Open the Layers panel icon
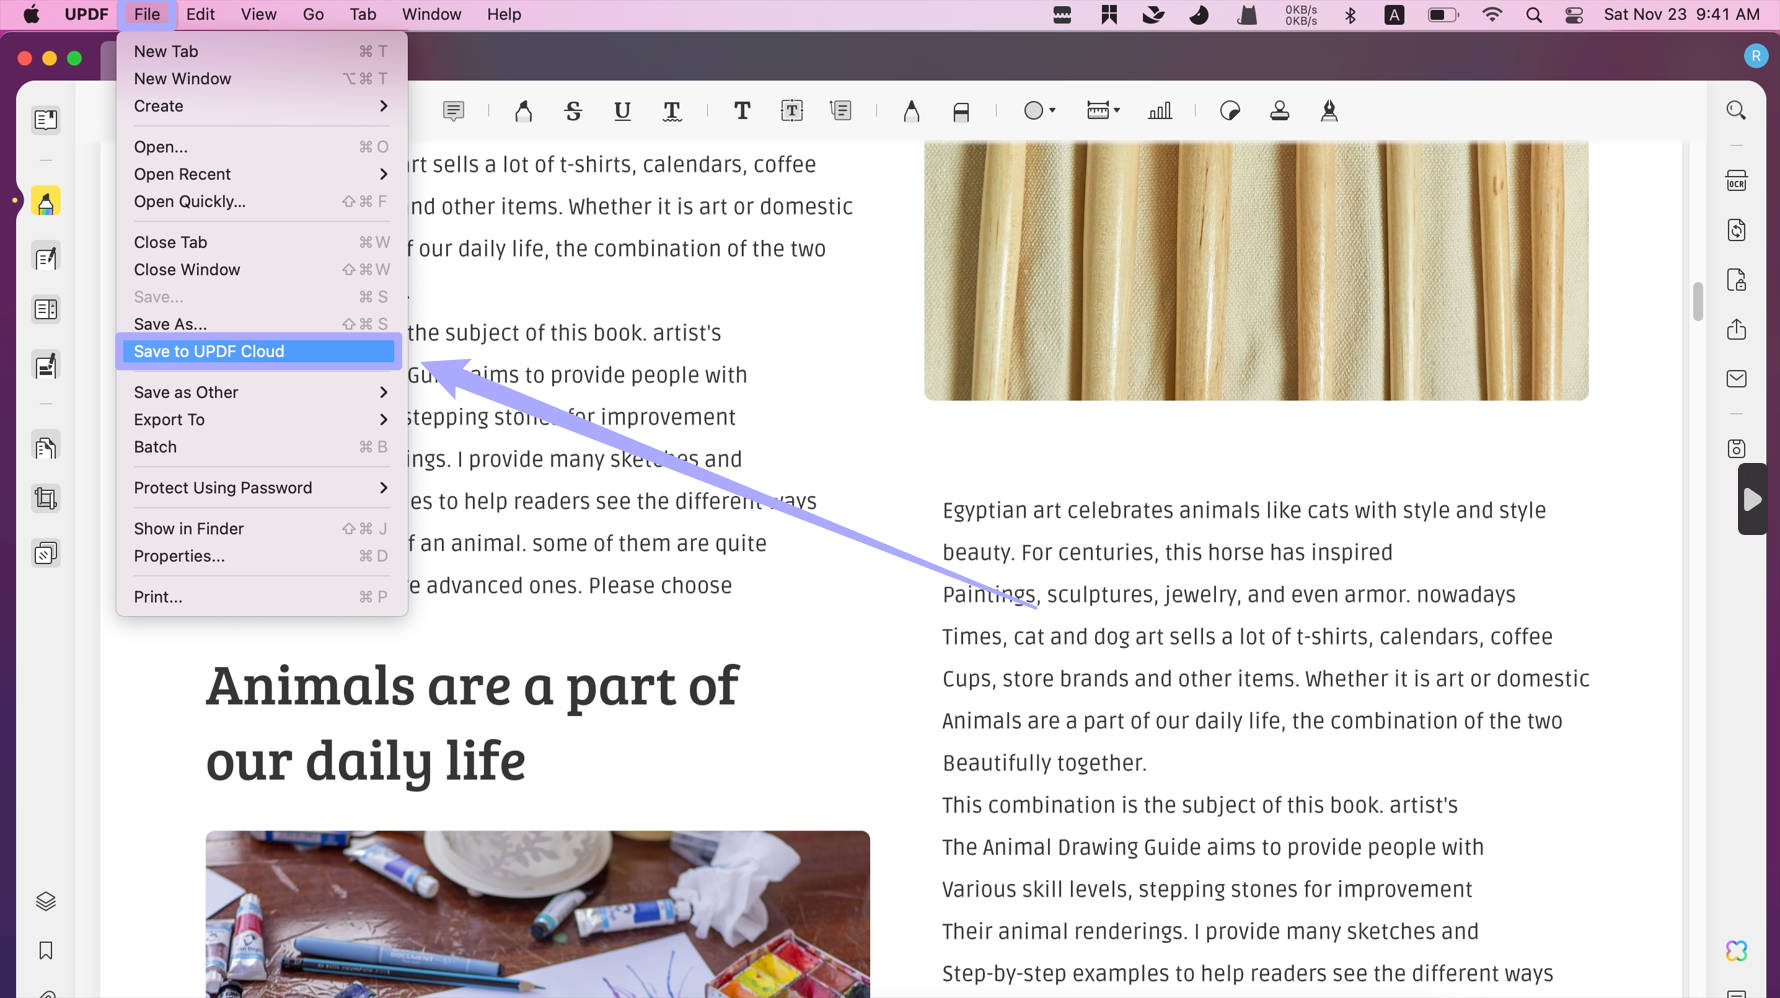The height and width of the screenshot is (998, 1780). pos(46,902)
